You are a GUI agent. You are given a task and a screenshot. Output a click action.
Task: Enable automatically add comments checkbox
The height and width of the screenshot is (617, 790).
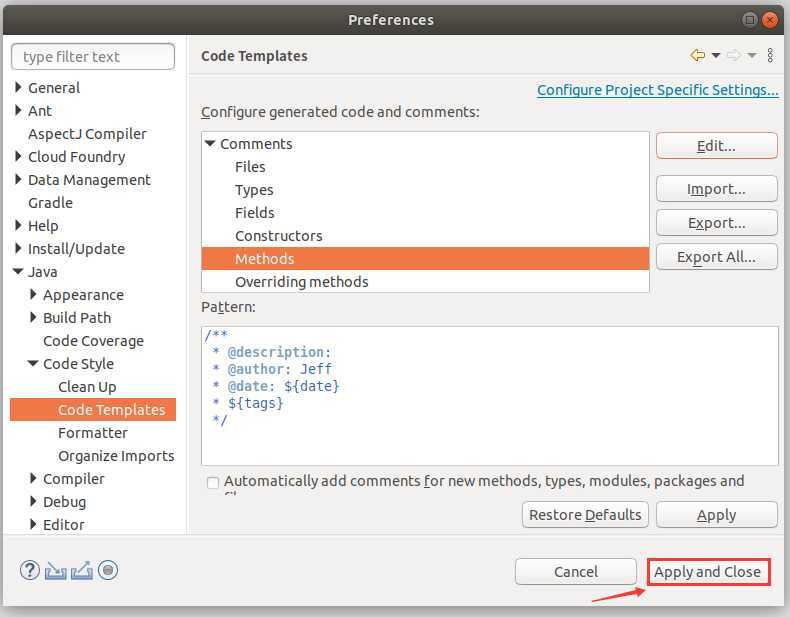point(212,482)
